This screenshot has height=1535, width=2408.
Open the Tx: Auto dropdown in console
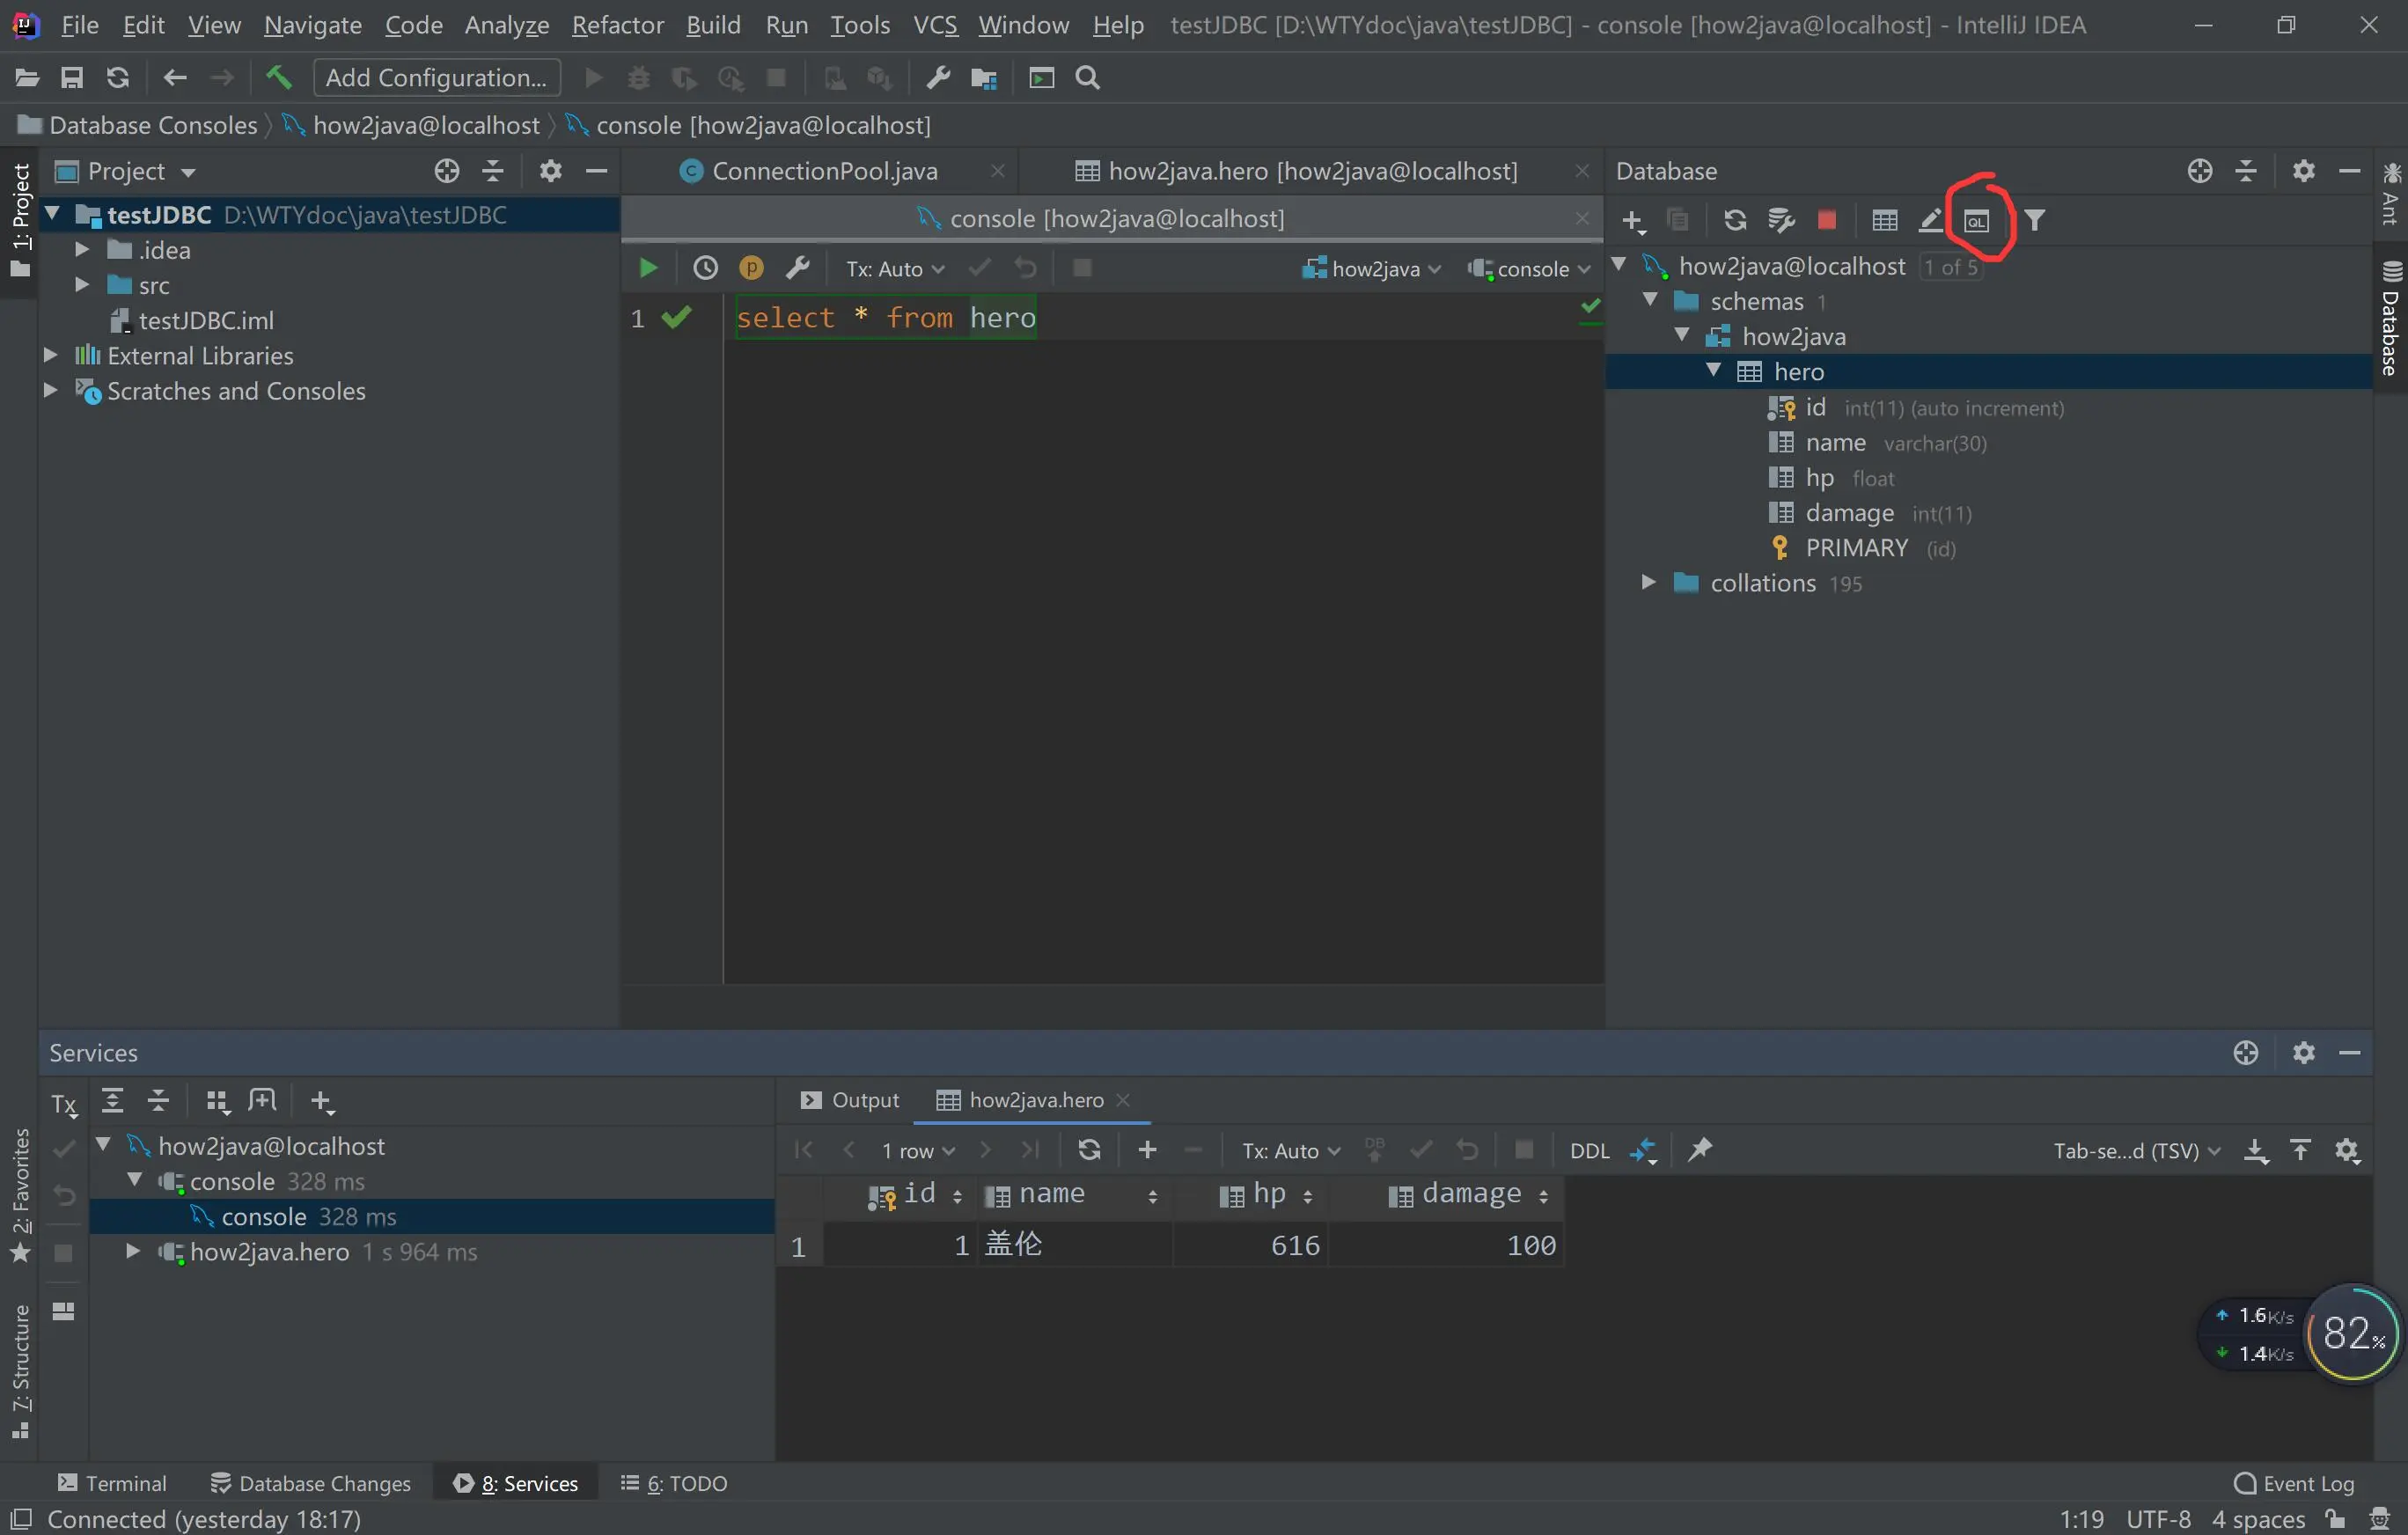894,269
